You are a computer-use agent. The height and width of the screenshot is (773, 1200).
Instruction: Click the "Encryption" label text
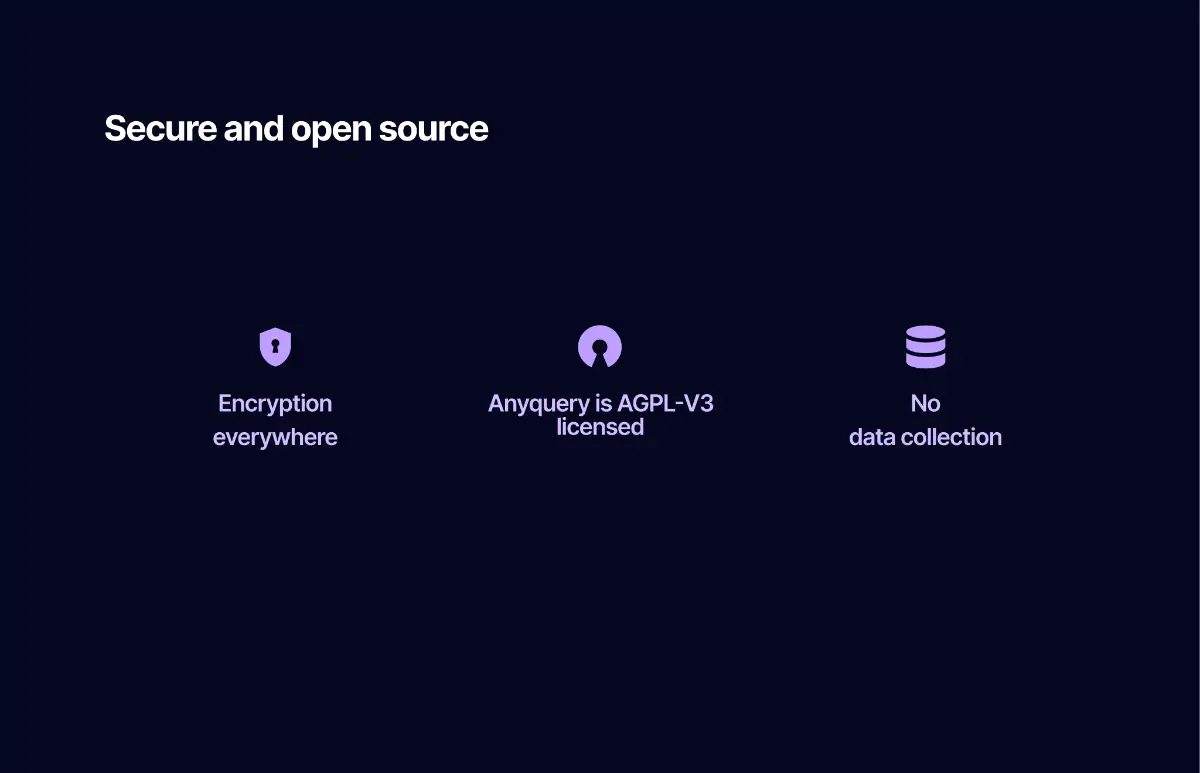click(275, 404)
